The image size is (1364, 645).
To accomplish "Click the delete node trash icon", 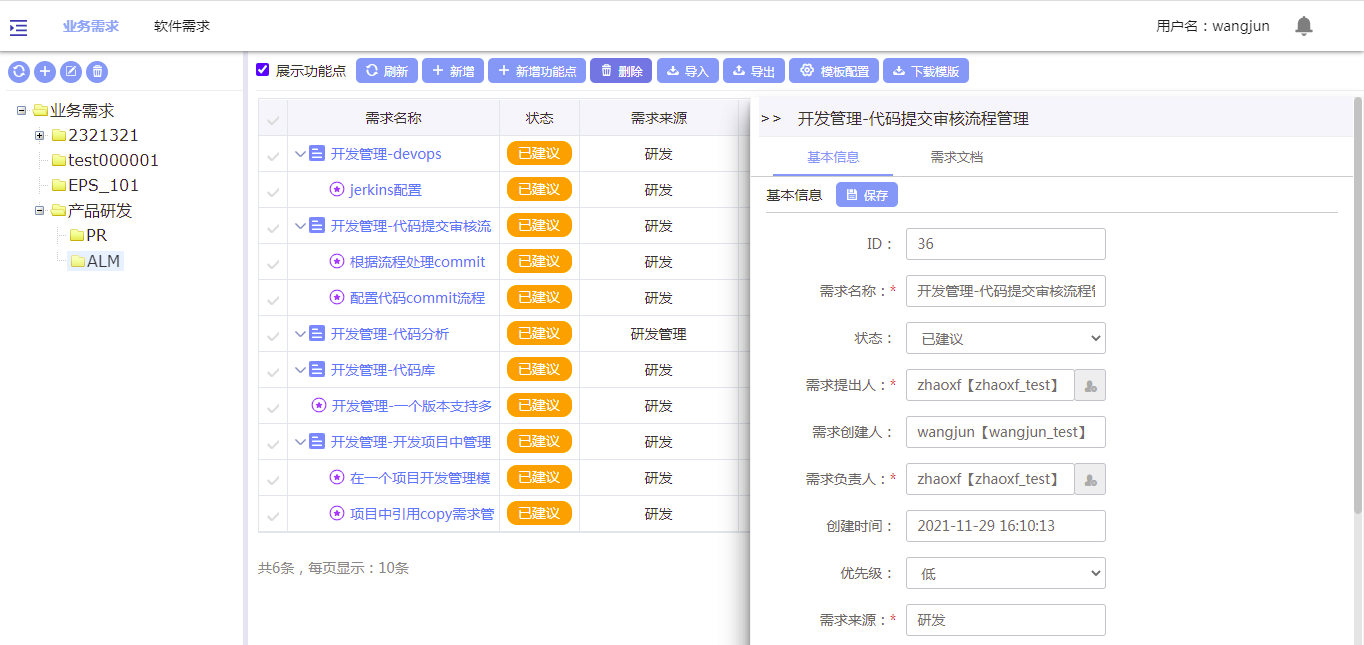I will 97,71.
